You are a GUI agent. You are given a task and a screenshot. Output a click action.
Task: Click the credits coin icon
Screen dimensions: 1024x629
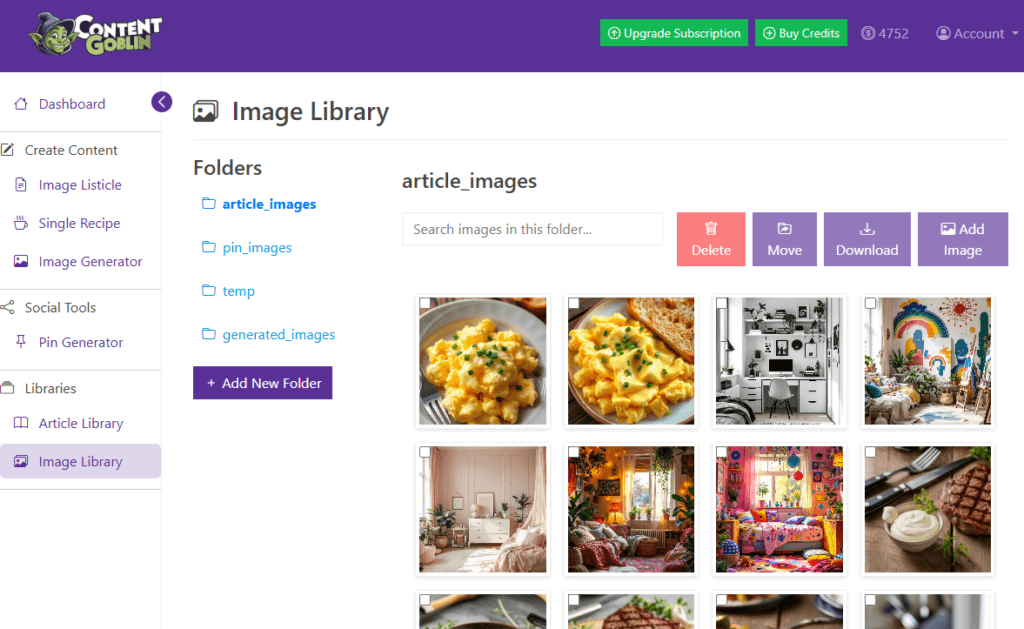(868, 33)
